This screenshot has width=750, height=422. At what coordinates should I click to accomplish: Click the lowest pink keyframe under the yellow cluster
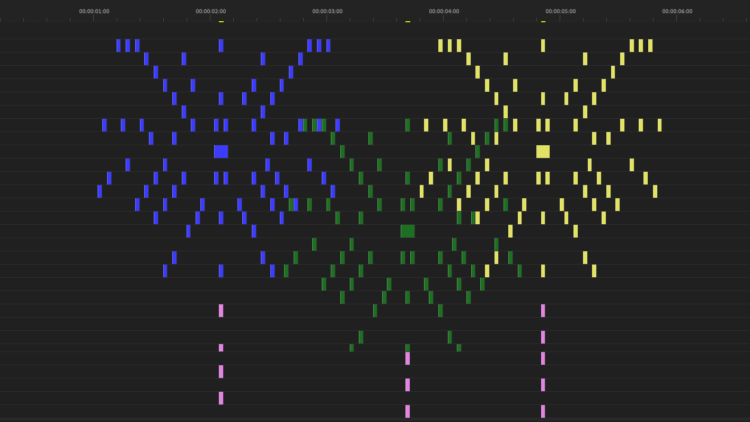[x=543, y=411]
